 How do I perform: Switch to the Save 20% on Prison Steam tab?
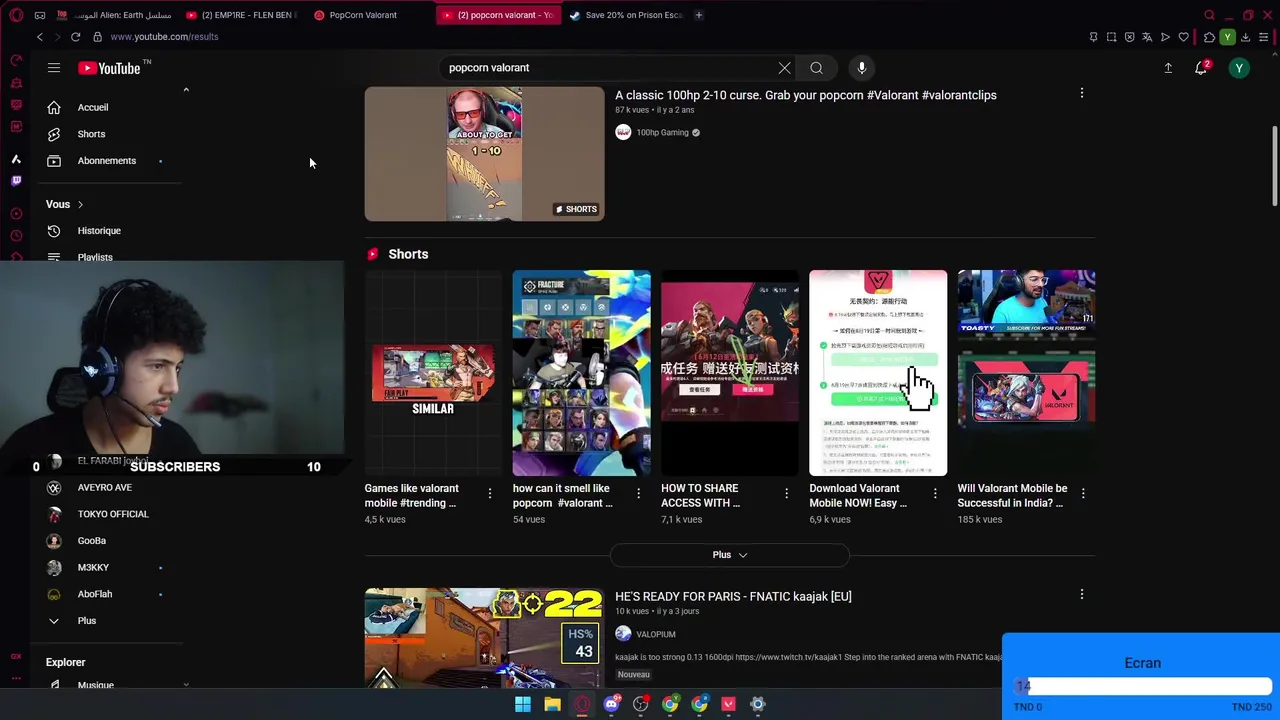pyautogui.click(x=626, y=15)
